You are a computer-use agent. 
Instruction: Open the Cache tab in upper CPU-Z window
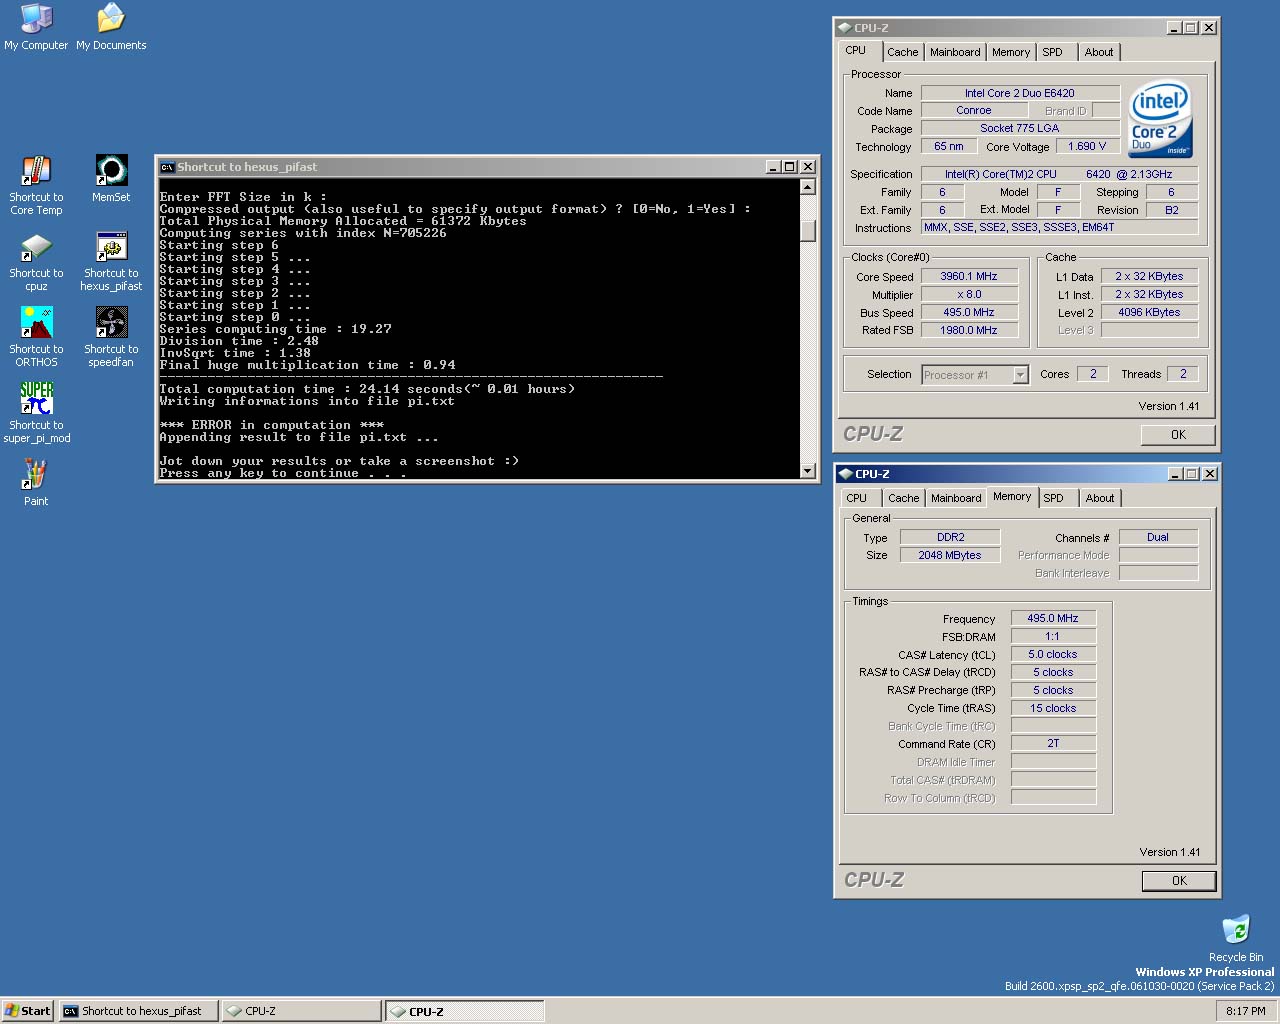[902, 52]
